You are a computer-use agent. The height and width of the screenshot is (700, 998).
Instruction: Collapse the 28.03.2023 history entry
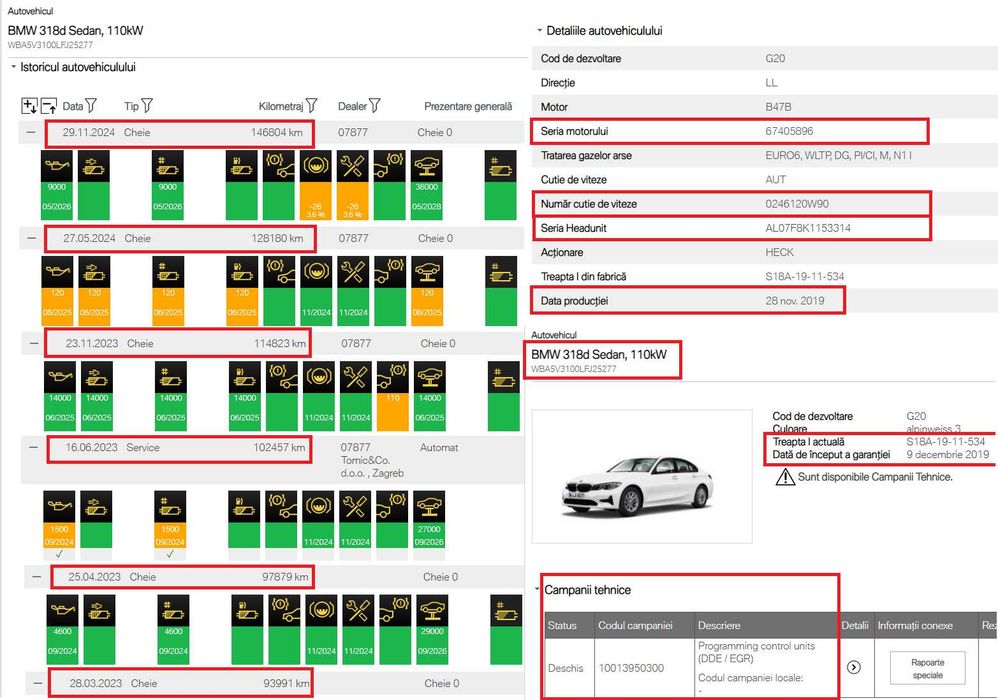pyautogui.click(x=38, y=683)
